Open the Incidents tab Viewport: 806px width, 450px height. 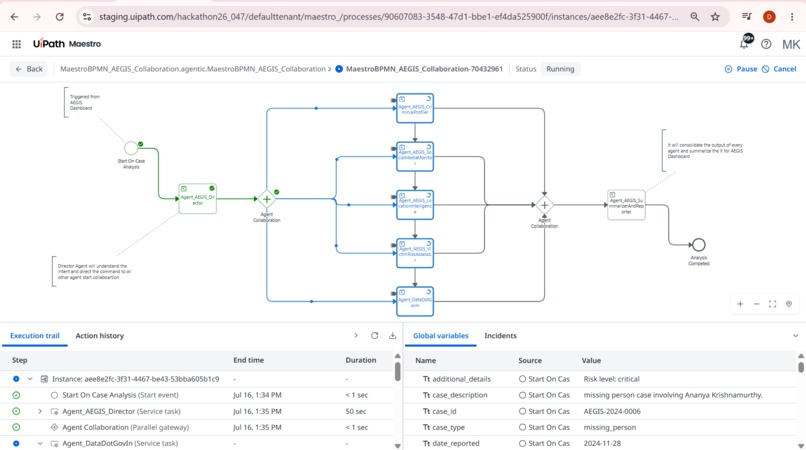click(x=500, y=336)
